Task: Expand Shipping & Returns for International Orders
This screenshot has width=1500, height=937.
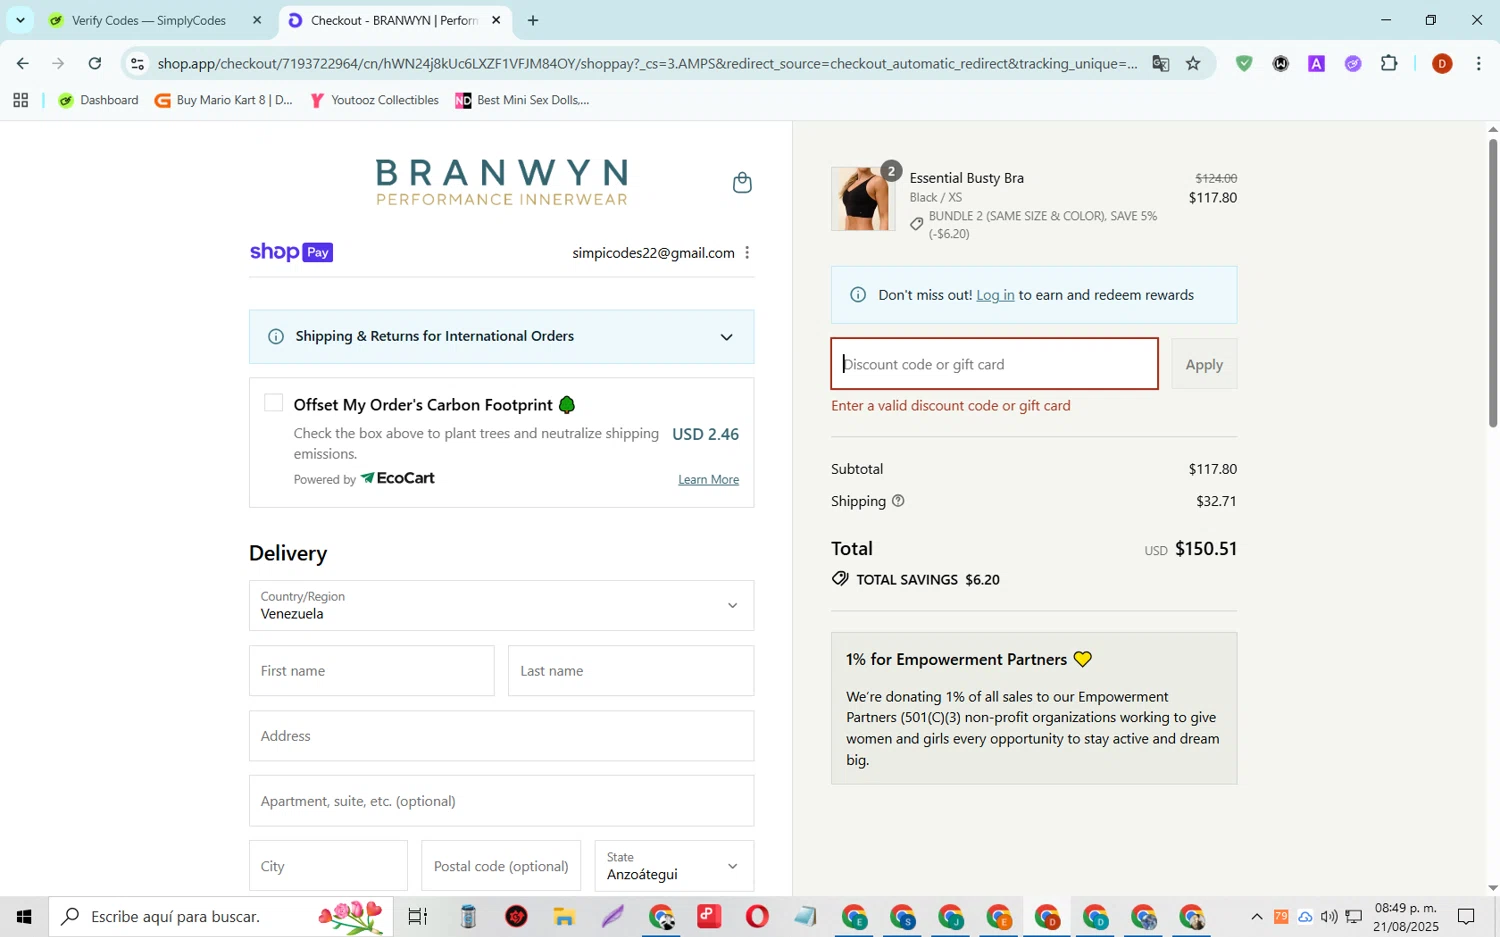Action: coord(501,336)
